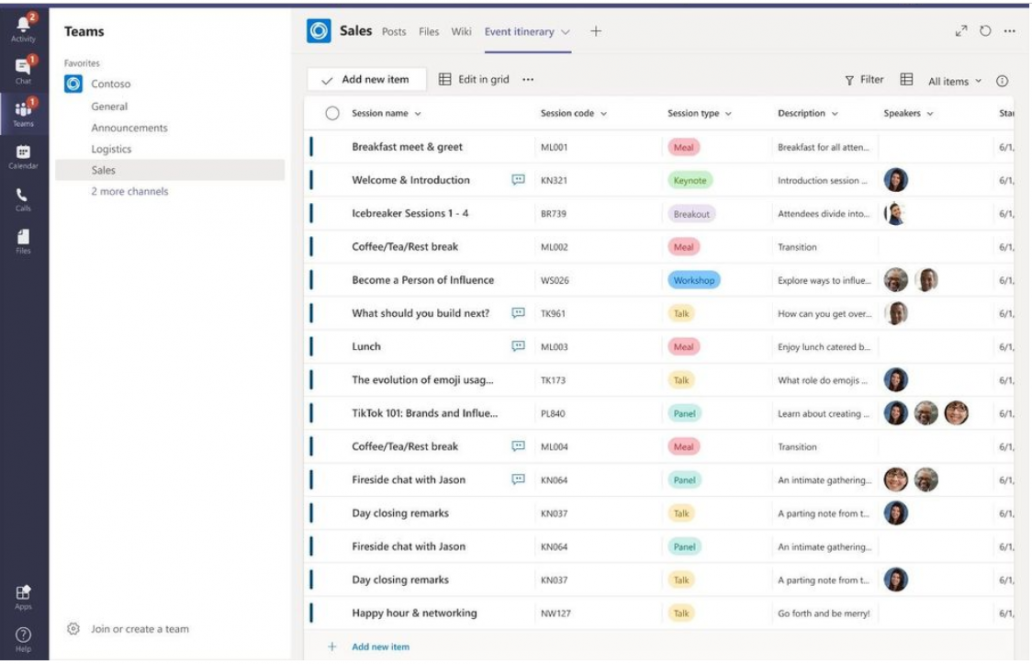Open the Logistics channel
1032x664 pixels.
point(111,149)
